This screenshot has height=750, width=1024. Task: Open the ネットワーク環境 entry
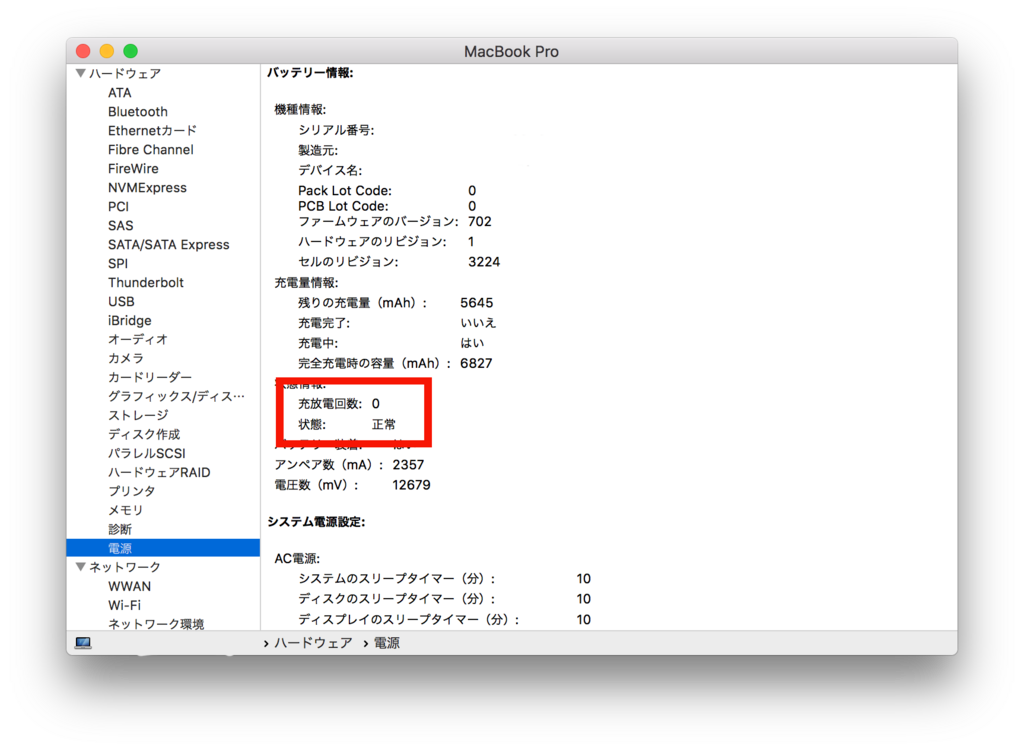point(156,623)
